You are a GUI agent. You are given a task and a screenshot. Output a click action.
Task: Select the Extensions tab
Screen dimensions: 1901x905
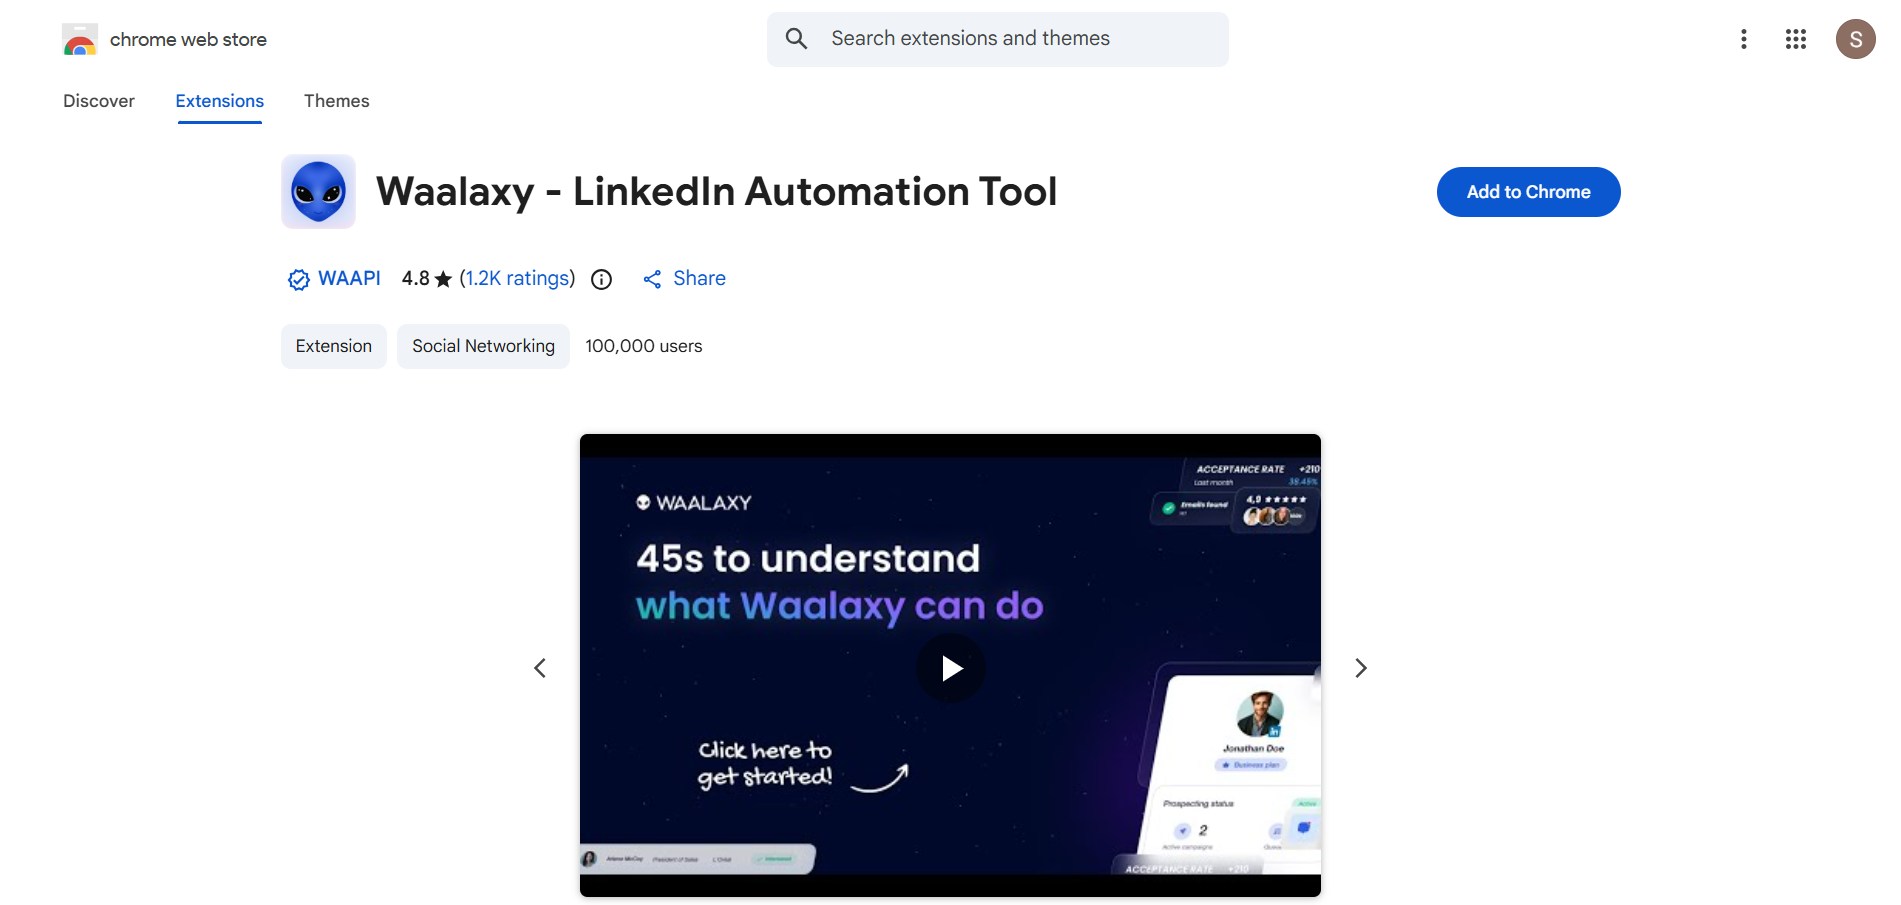coord(218,101)
